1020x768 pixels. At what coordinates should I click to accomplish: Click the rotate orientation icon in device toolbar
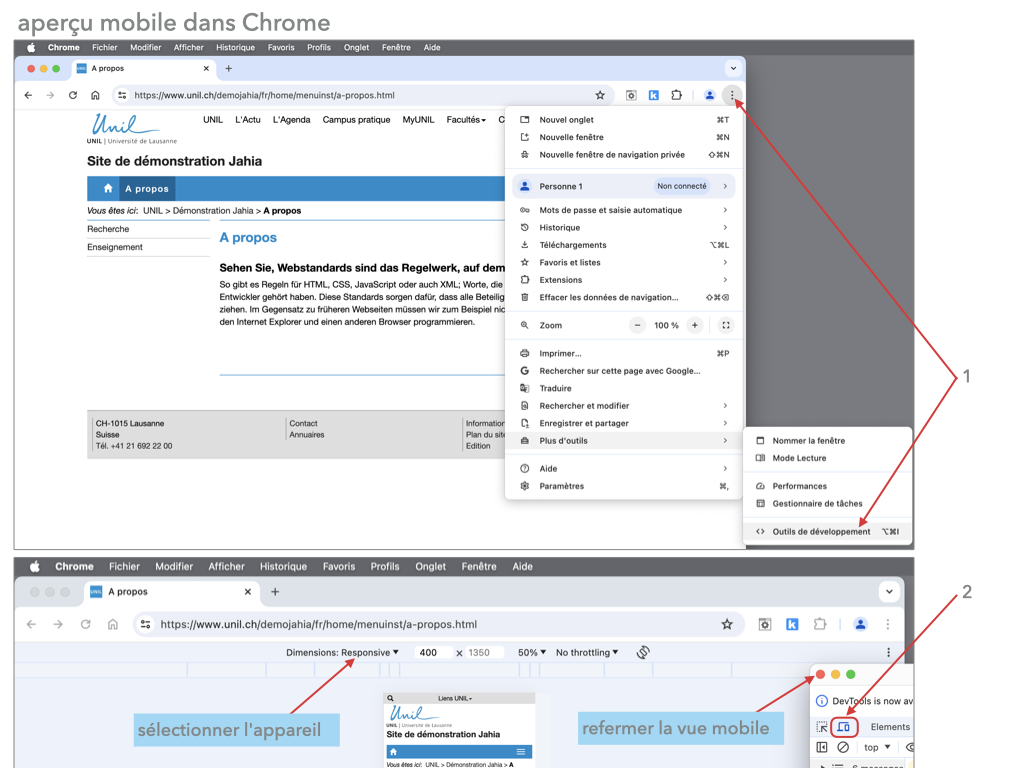(x=643, y=652)
